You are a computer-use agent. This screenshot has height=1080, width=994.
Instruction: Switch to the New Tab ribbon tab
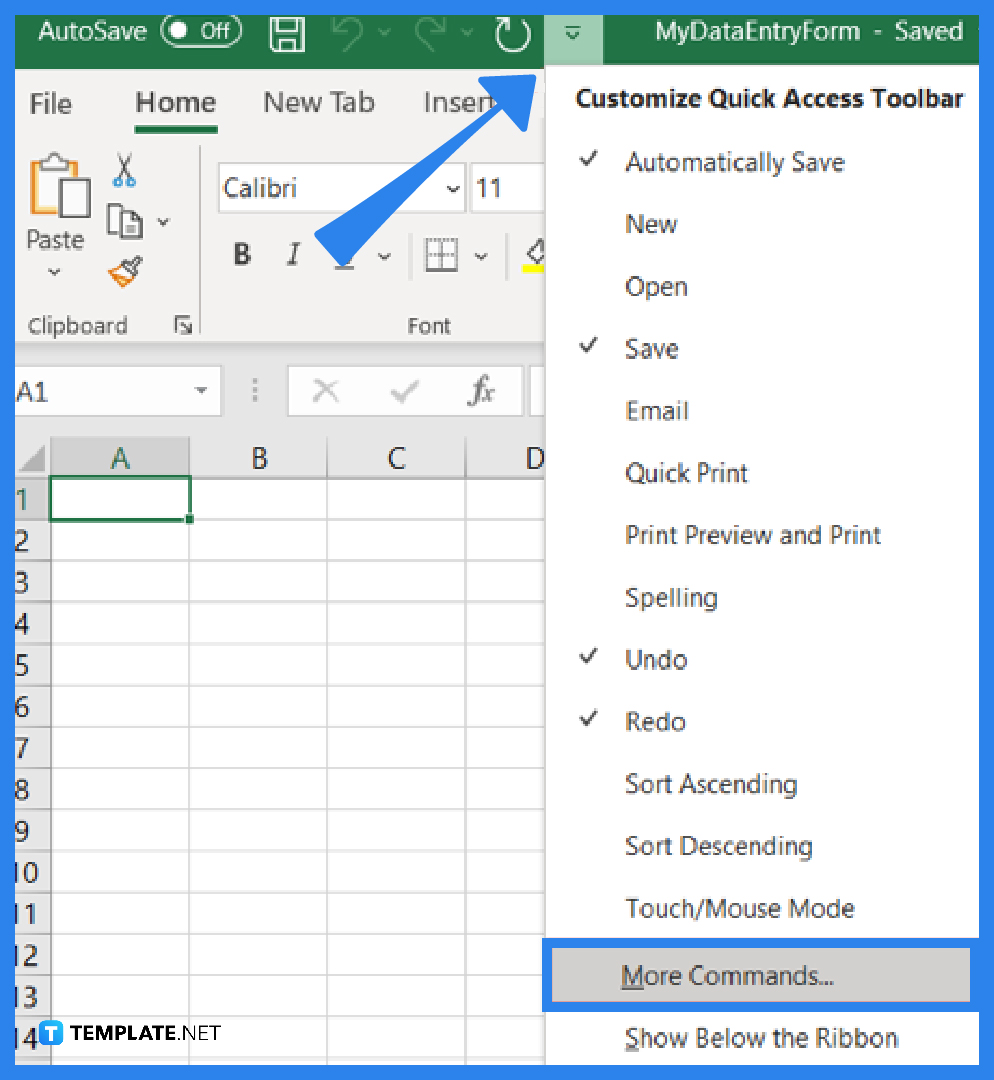318,103
